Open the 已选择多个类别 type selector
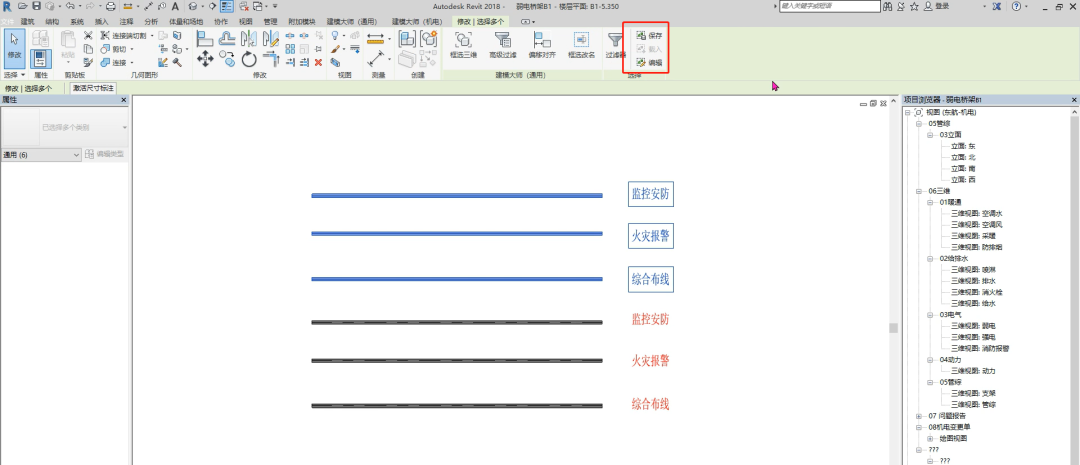The height and width of the screenshot is (465, 1080). click(x=65, y=127)
